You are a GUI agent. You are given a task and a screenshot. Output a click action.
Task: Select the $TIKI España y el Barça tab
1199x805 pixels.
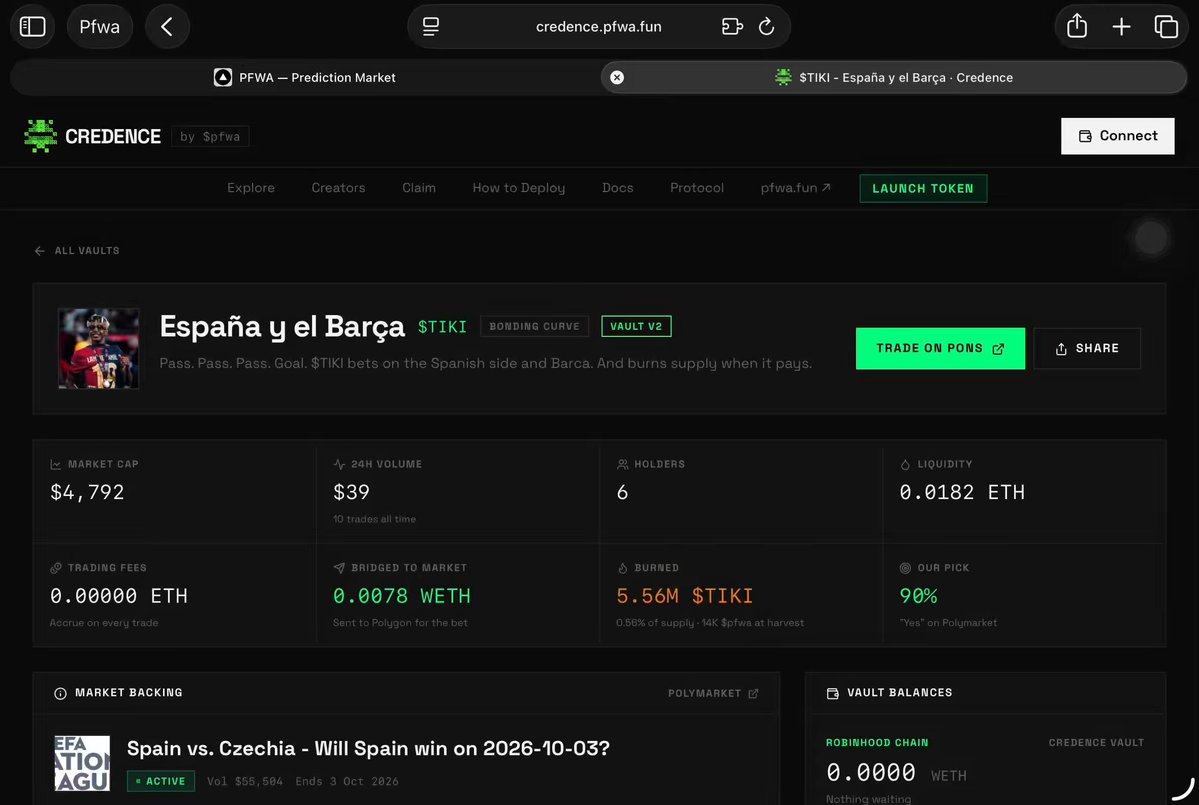point(893,77)
